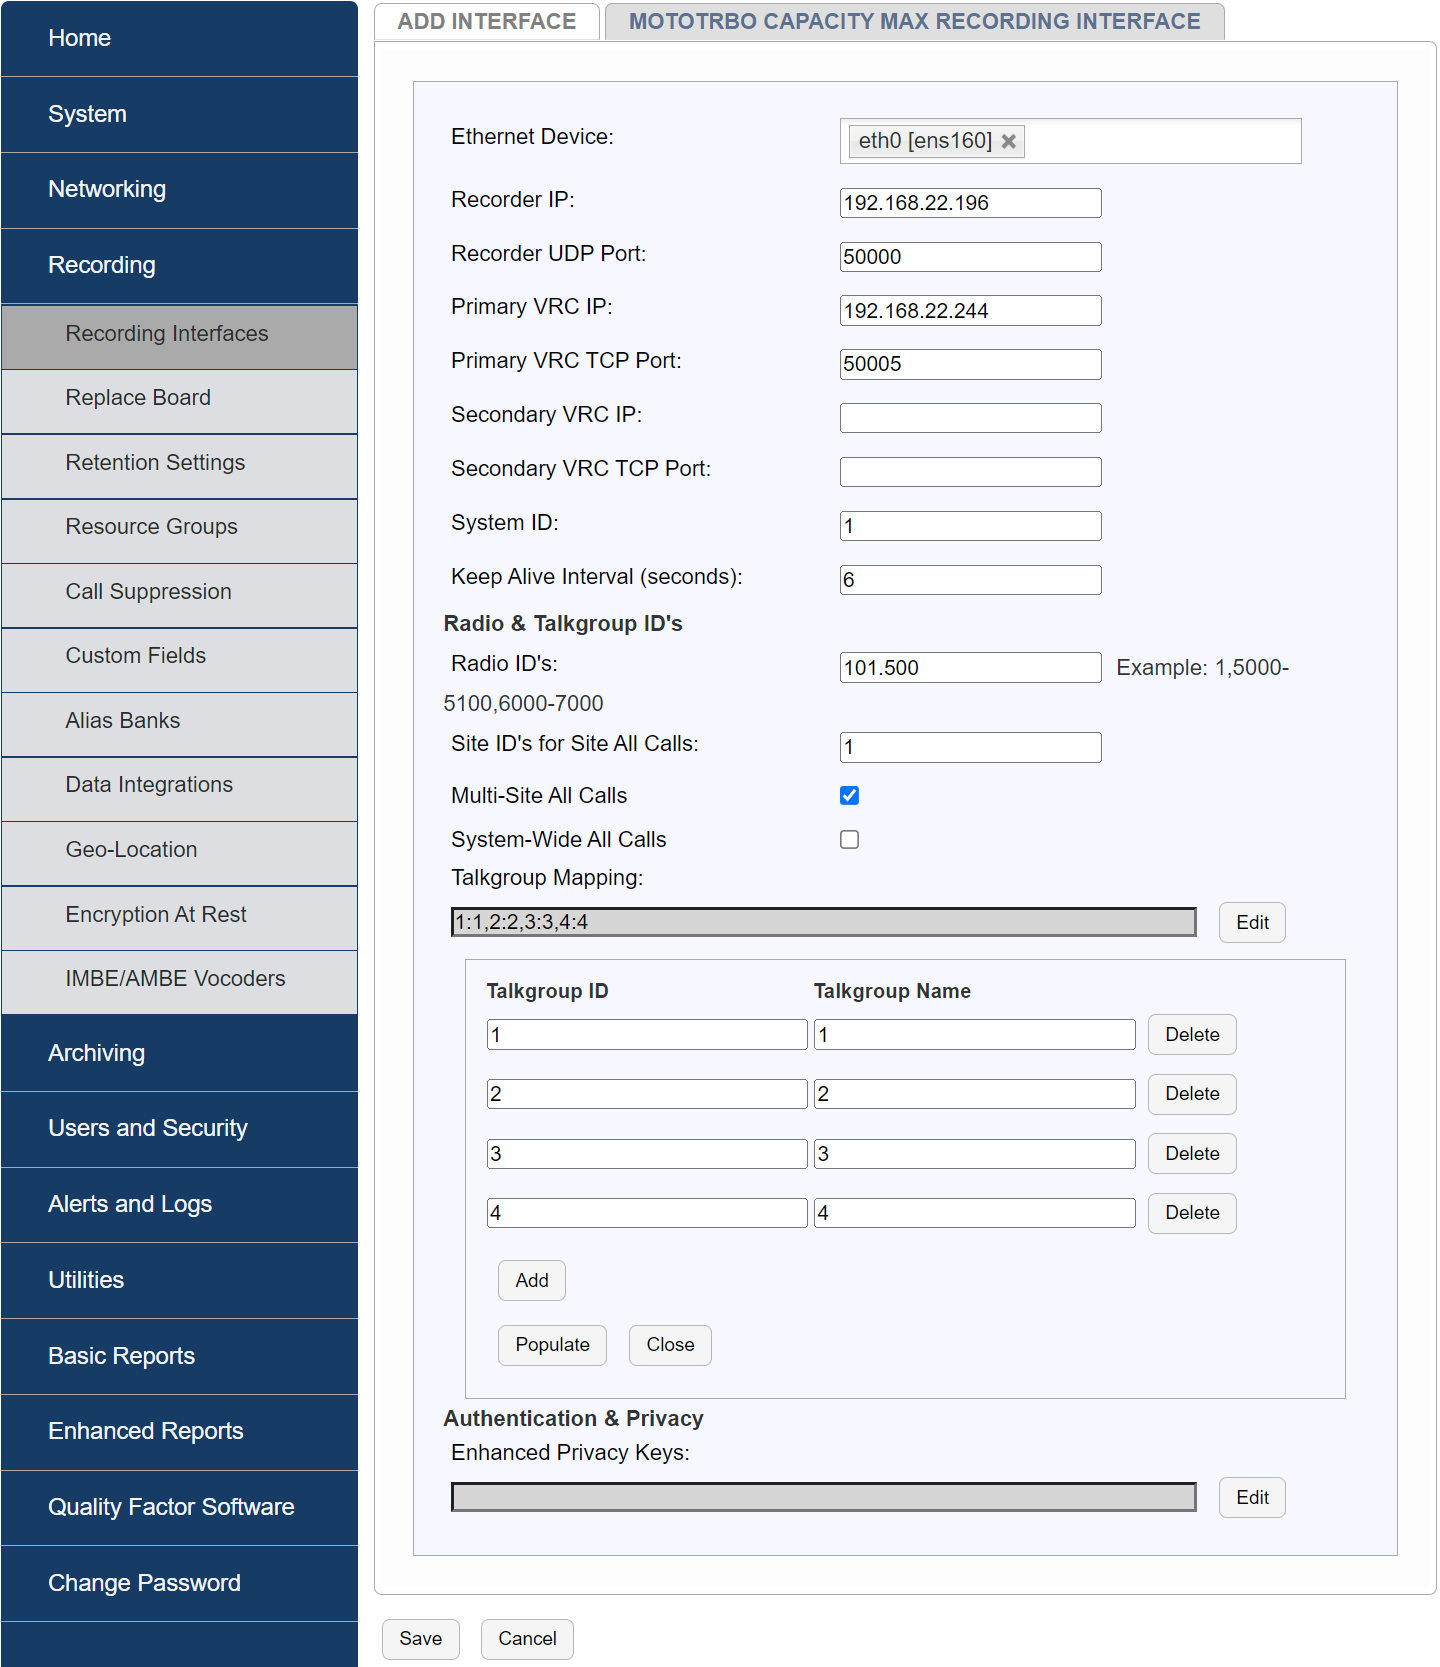Click the Enhanced Privacy Keys read-only field
This screenshot has width=1440, height=1667.
tap(824, 1497)
